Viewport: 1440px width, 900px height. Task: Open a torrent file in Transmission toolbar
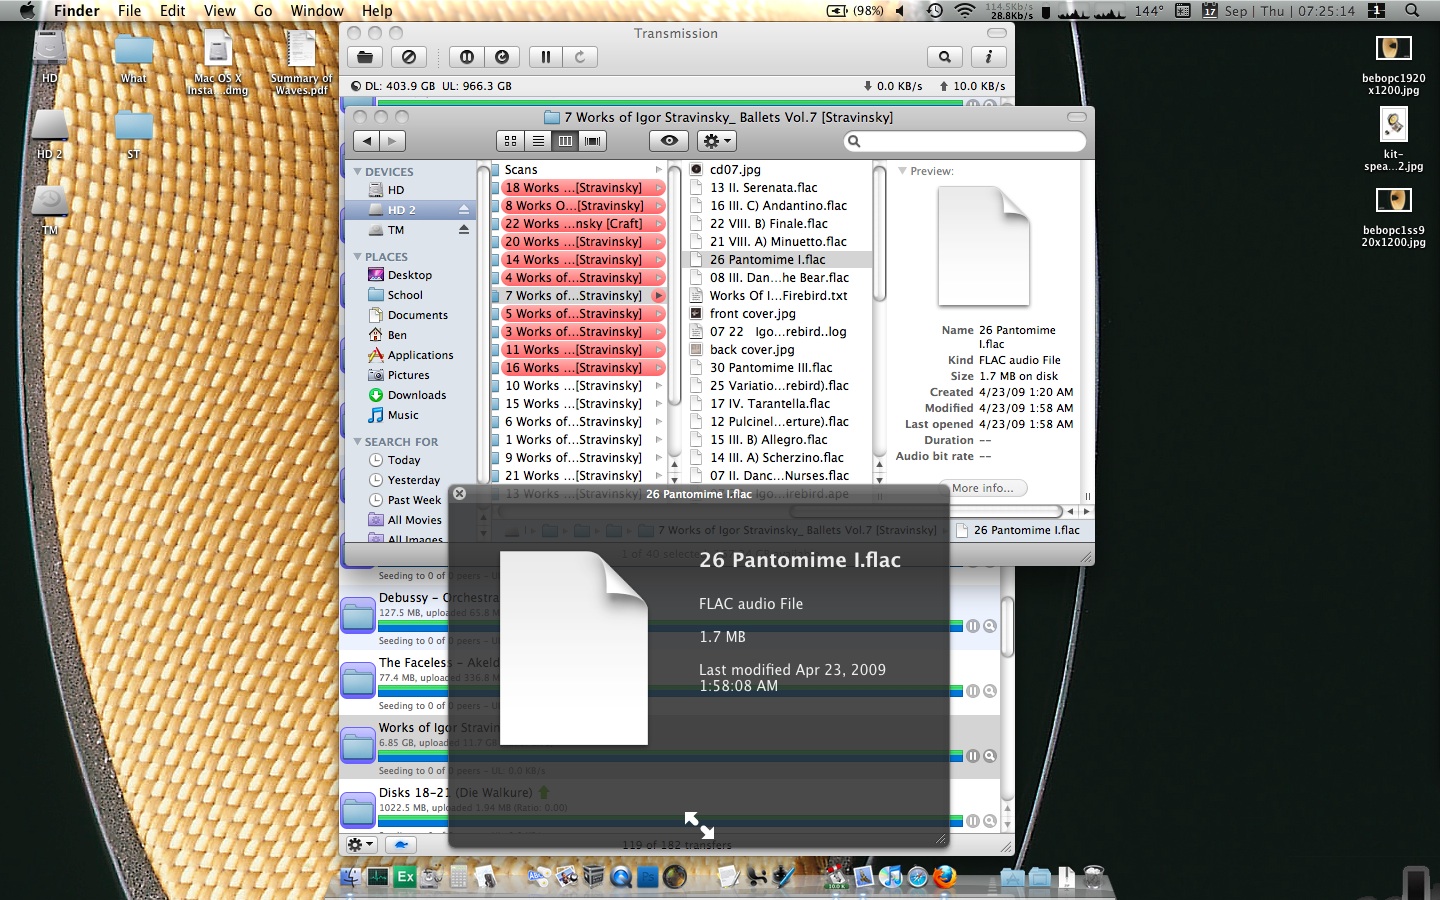[x=366, y=57]
